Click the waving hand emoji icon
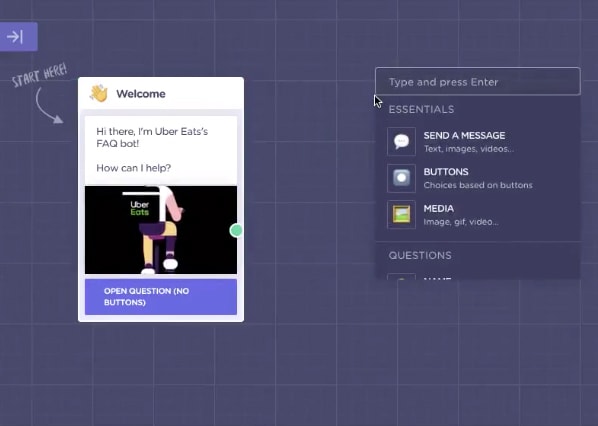This screenshot has height=426, width=598. tap(99, 93)
